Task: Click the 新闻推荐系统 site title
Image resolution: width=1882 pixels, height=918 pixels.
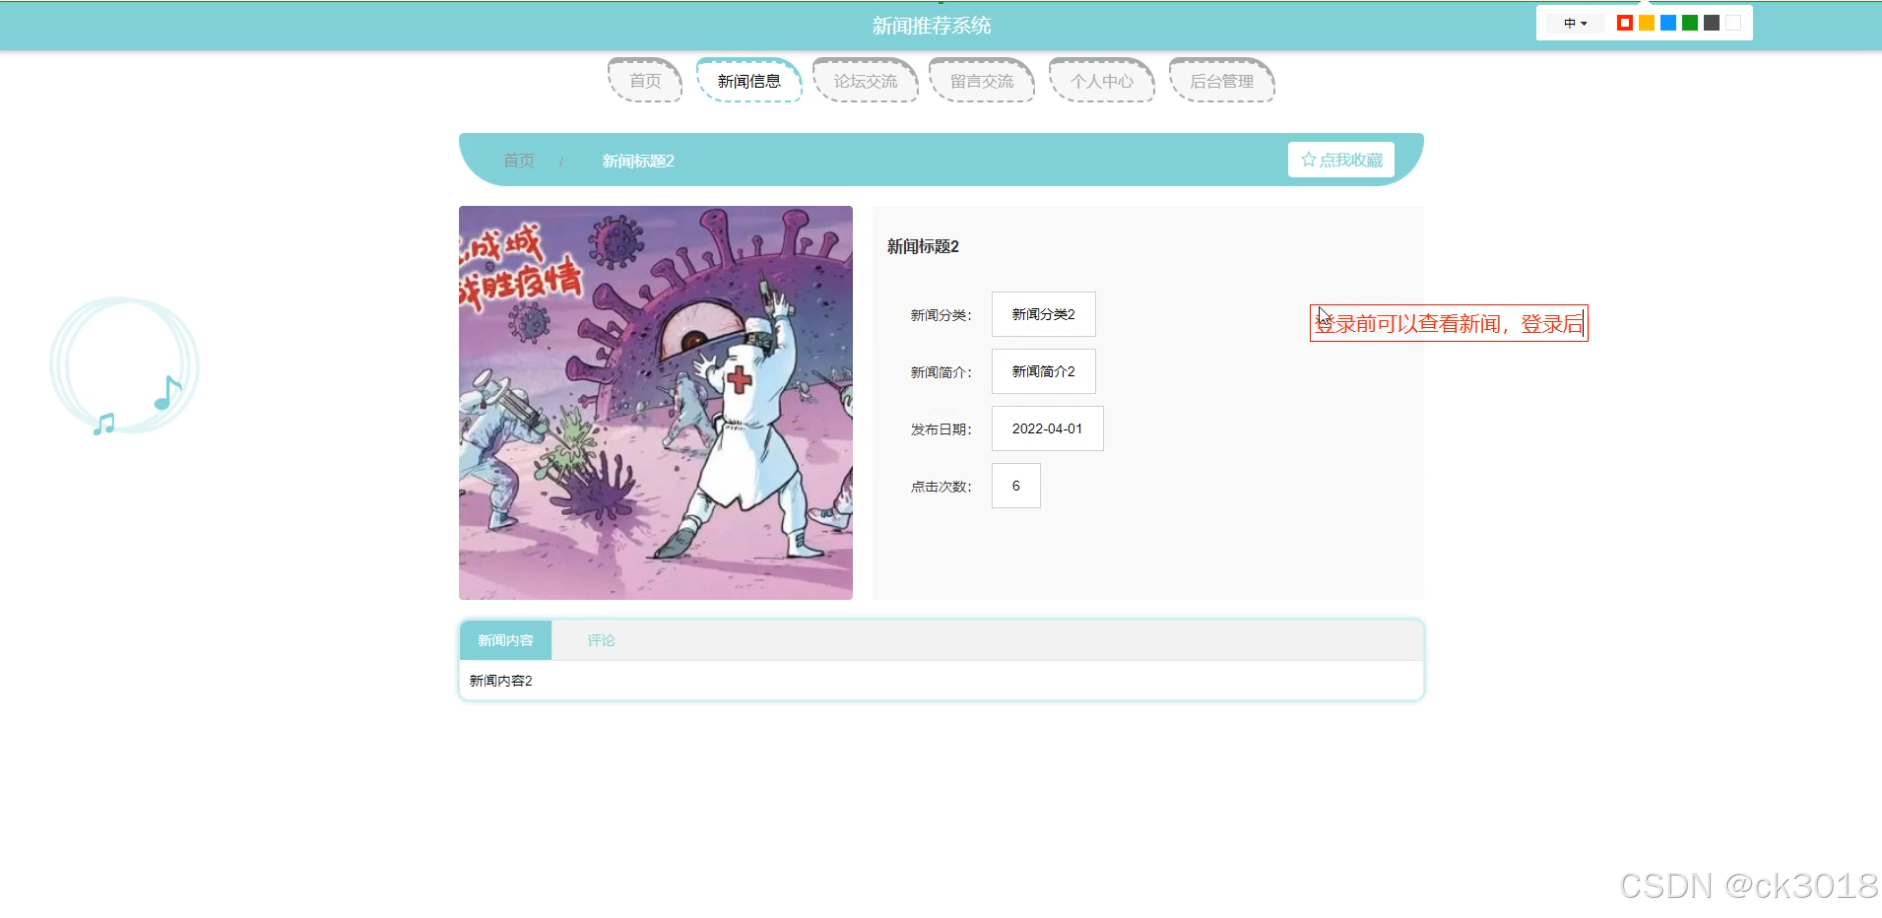Action: (x=932, y=26)
